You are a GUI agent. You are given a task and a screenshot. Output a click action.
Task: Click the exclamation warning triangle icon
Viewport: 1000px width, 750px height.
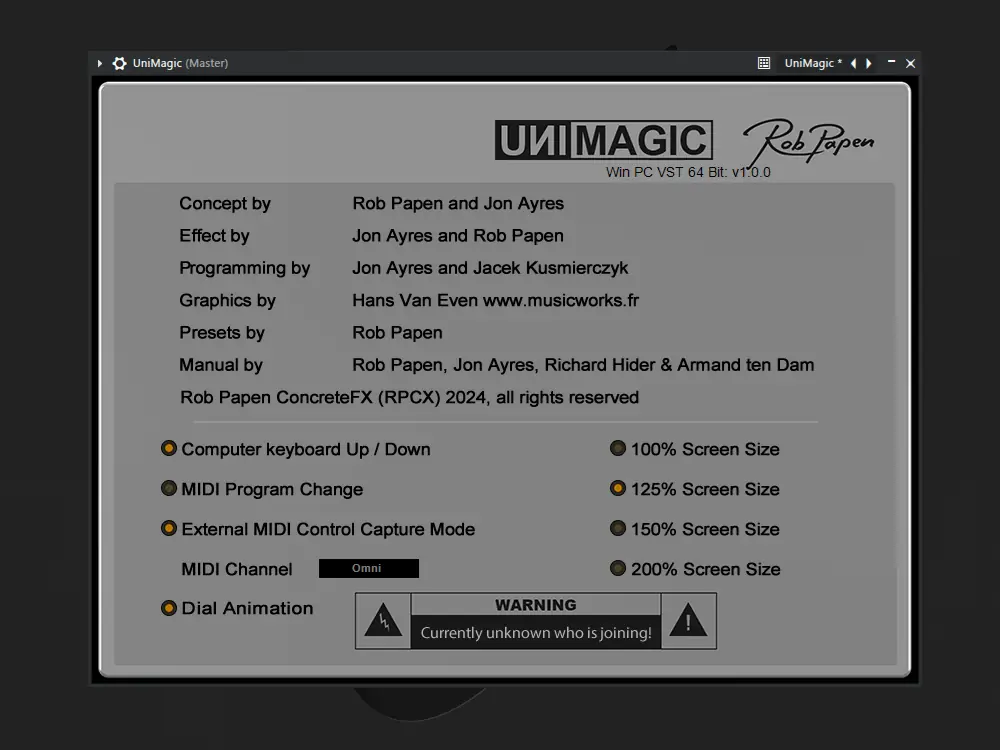coord(688,621)
